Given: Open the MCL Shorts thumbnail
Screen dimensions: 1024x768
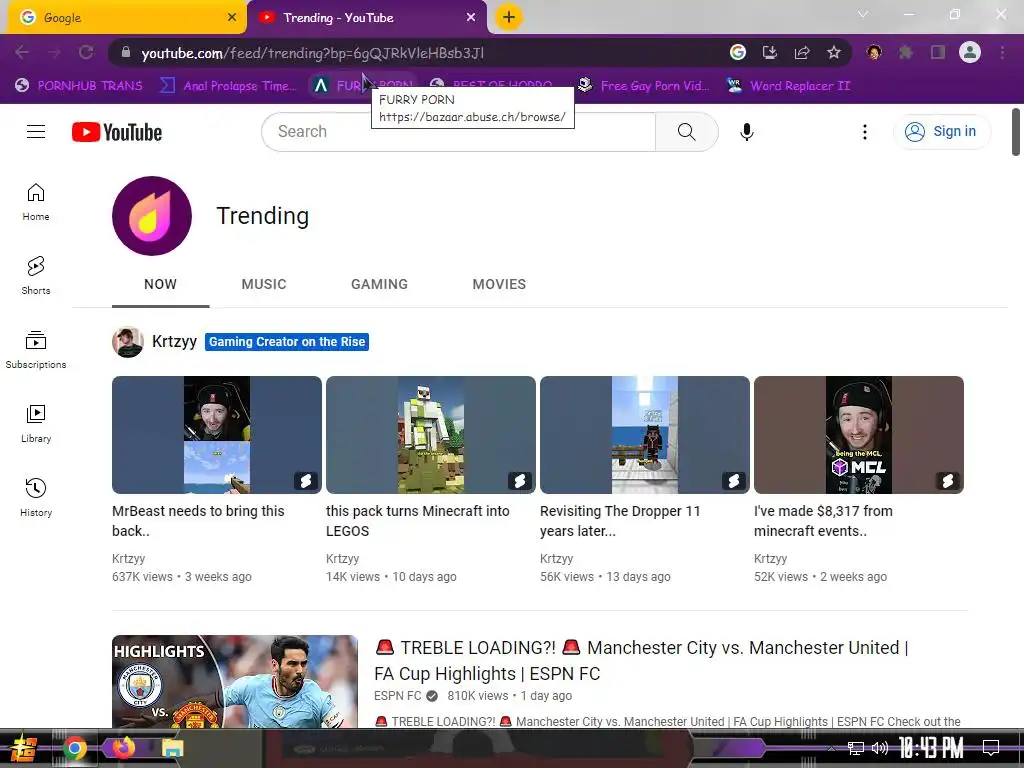Looking at the screenshot, I should 859,435.
